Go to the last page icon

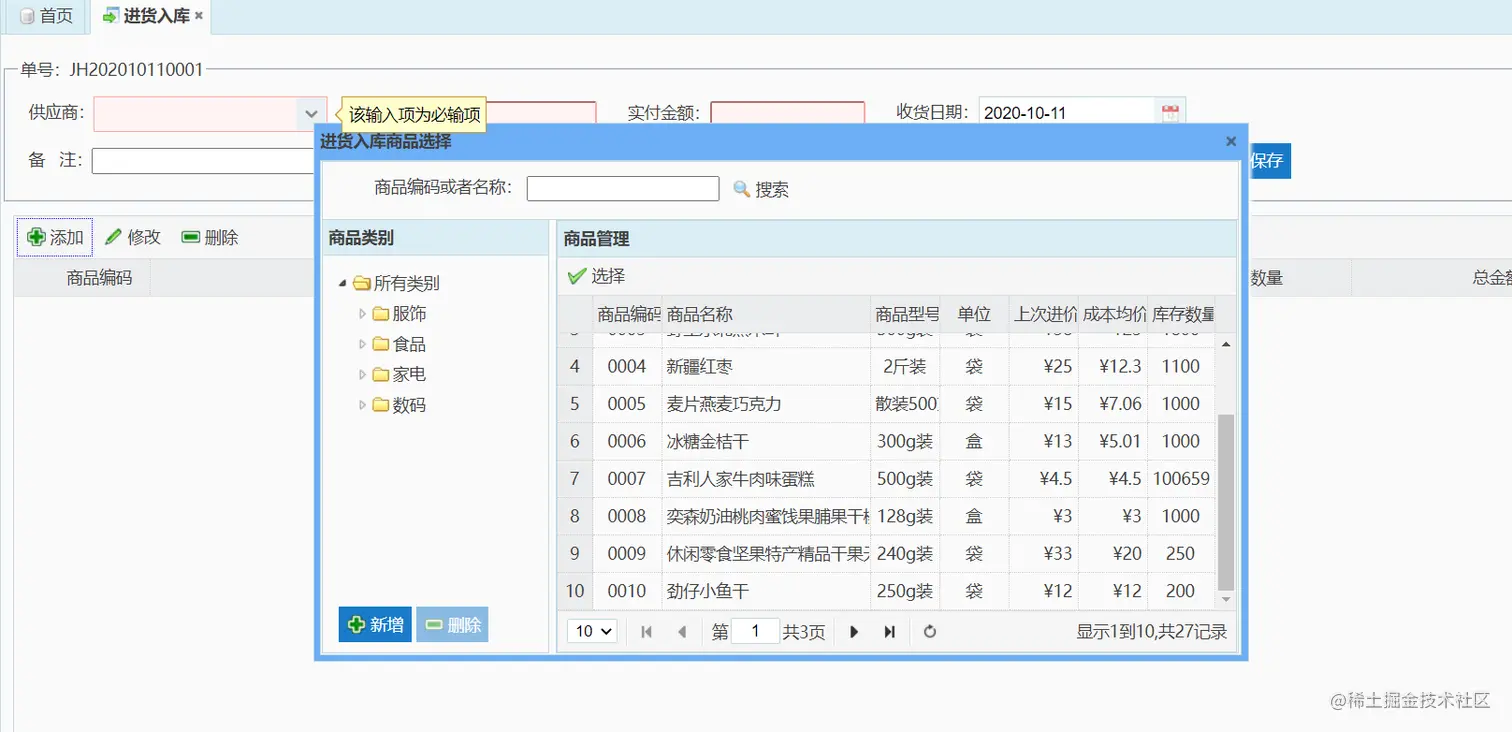(x=890, y=631)
